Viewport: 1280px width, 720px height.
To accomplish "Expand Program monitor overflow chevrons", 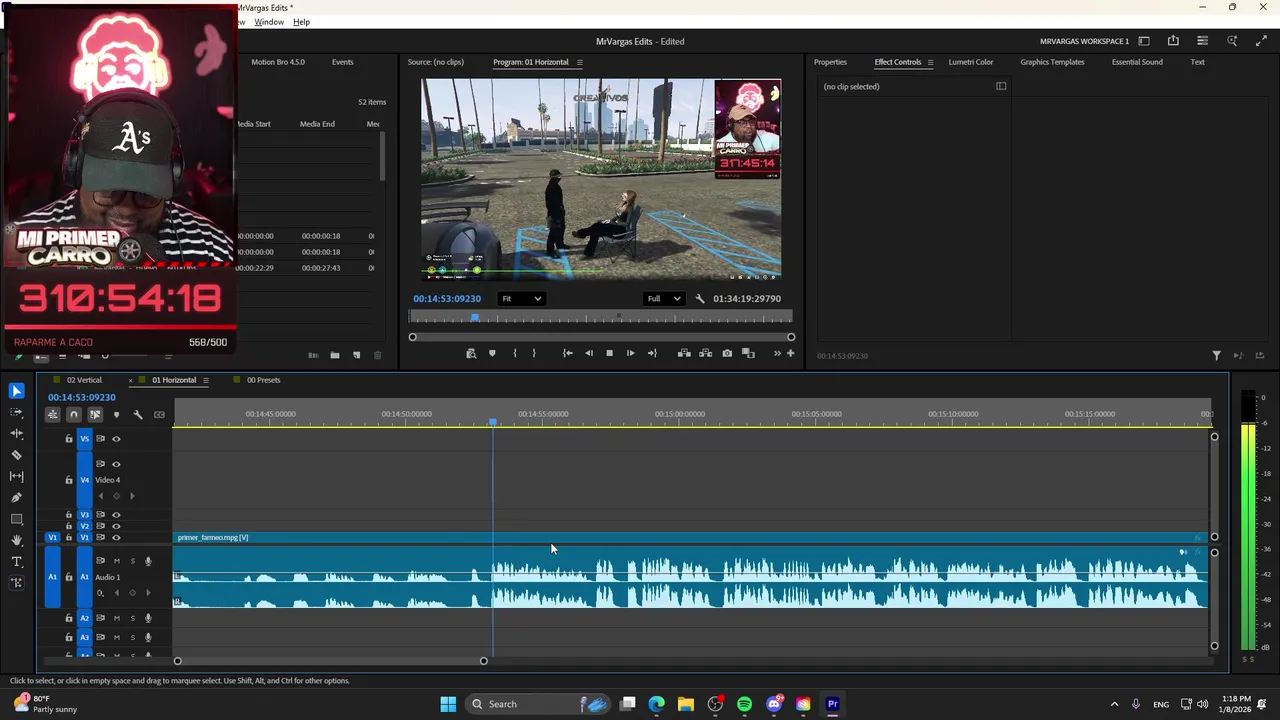I will click(x=777, y=353).
